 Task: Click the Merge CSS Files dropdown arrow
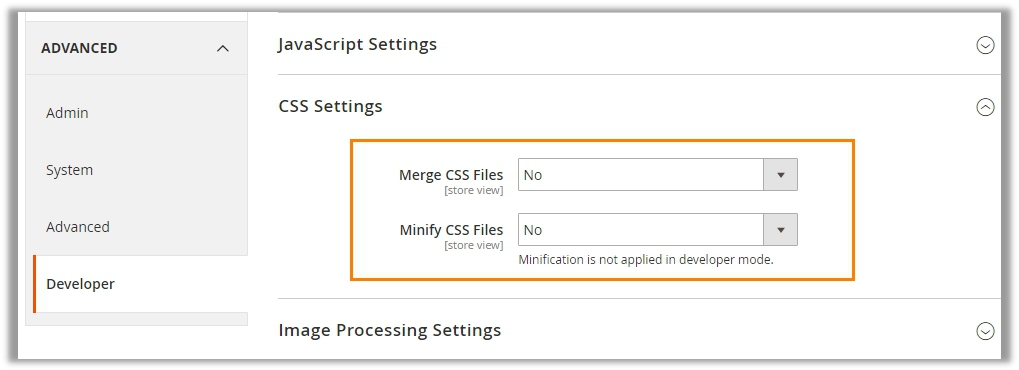780,175
